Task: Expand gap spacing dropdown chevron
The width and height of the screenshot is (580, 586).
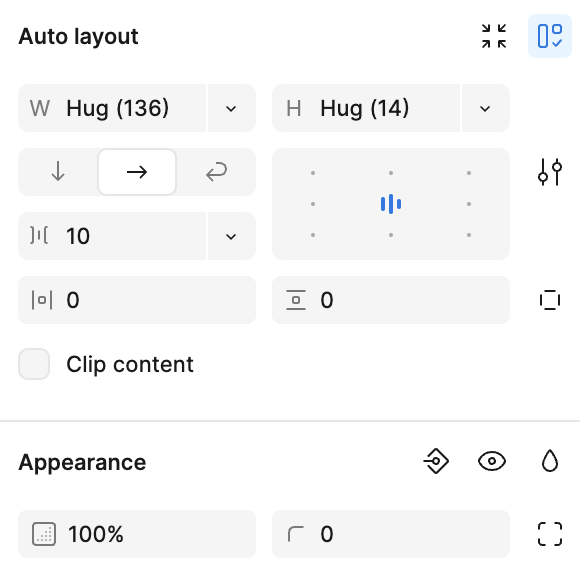Action: tap(231, 236)
